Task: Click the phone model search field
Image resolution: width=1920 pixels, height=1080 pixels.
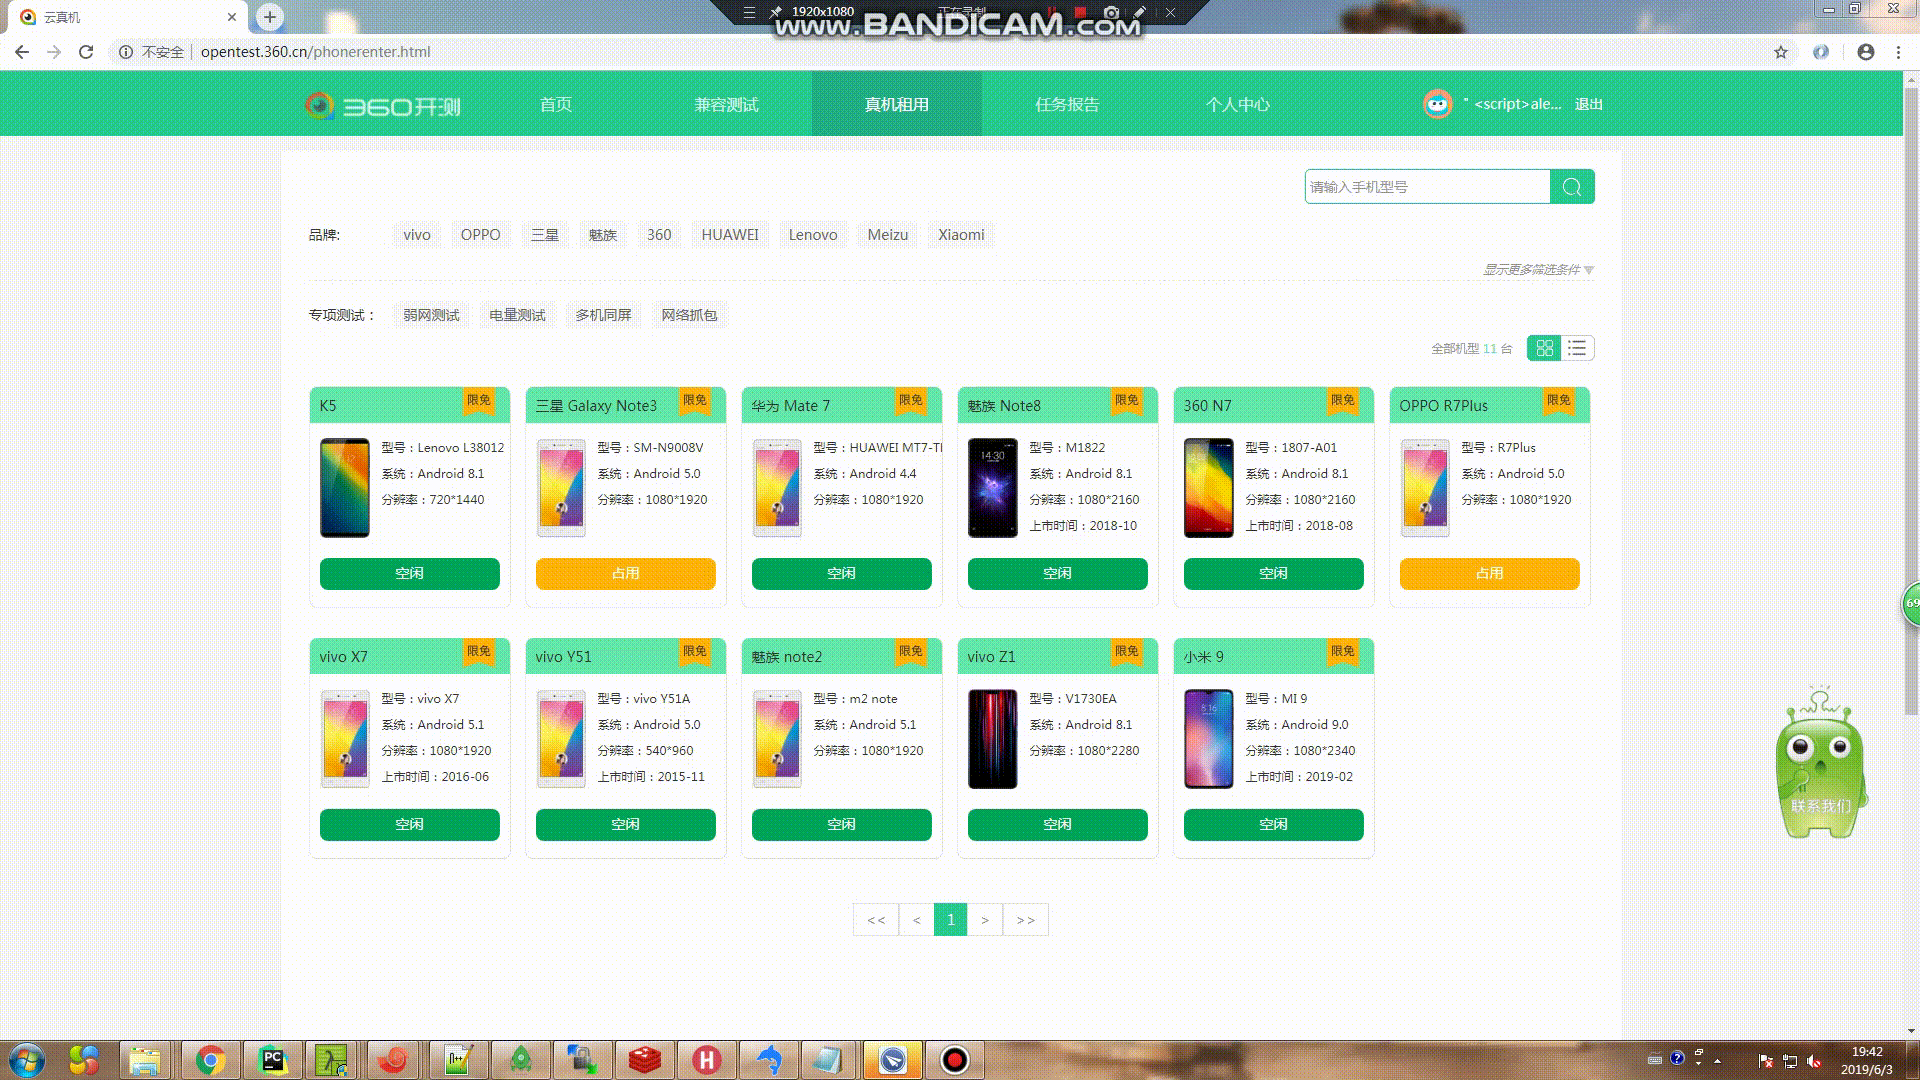Action: click(x=1427, y=187)
